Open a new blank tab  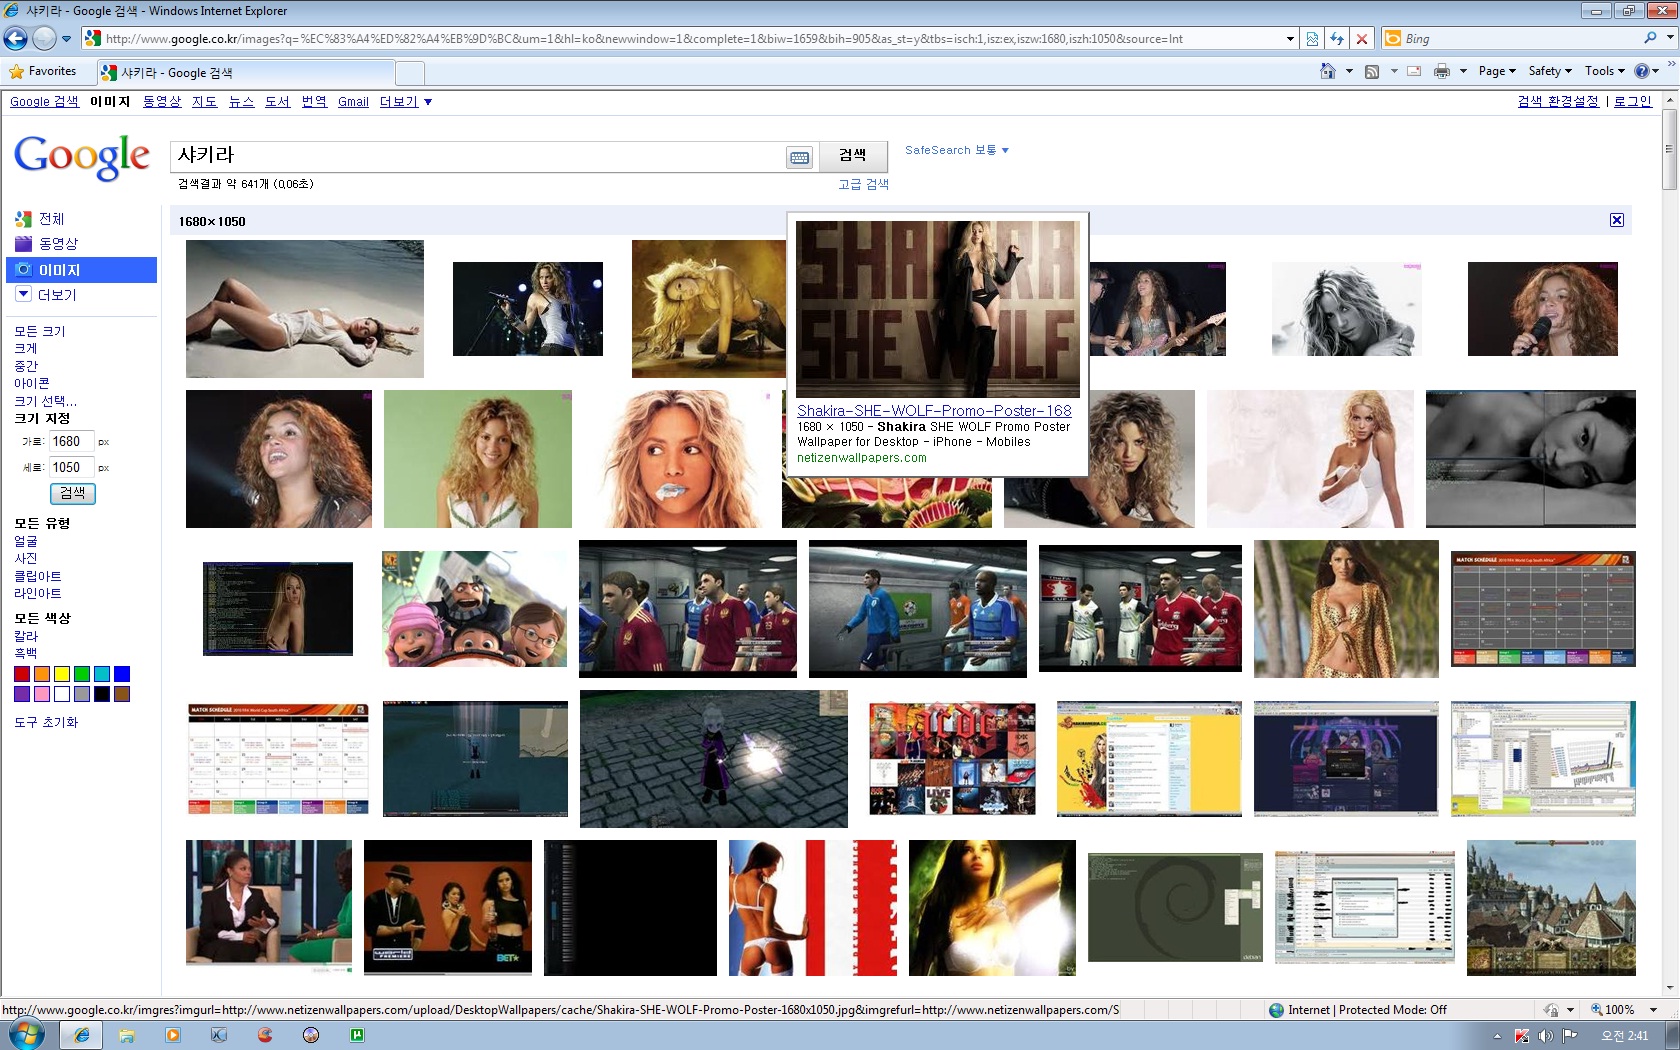tap(410, 73)
